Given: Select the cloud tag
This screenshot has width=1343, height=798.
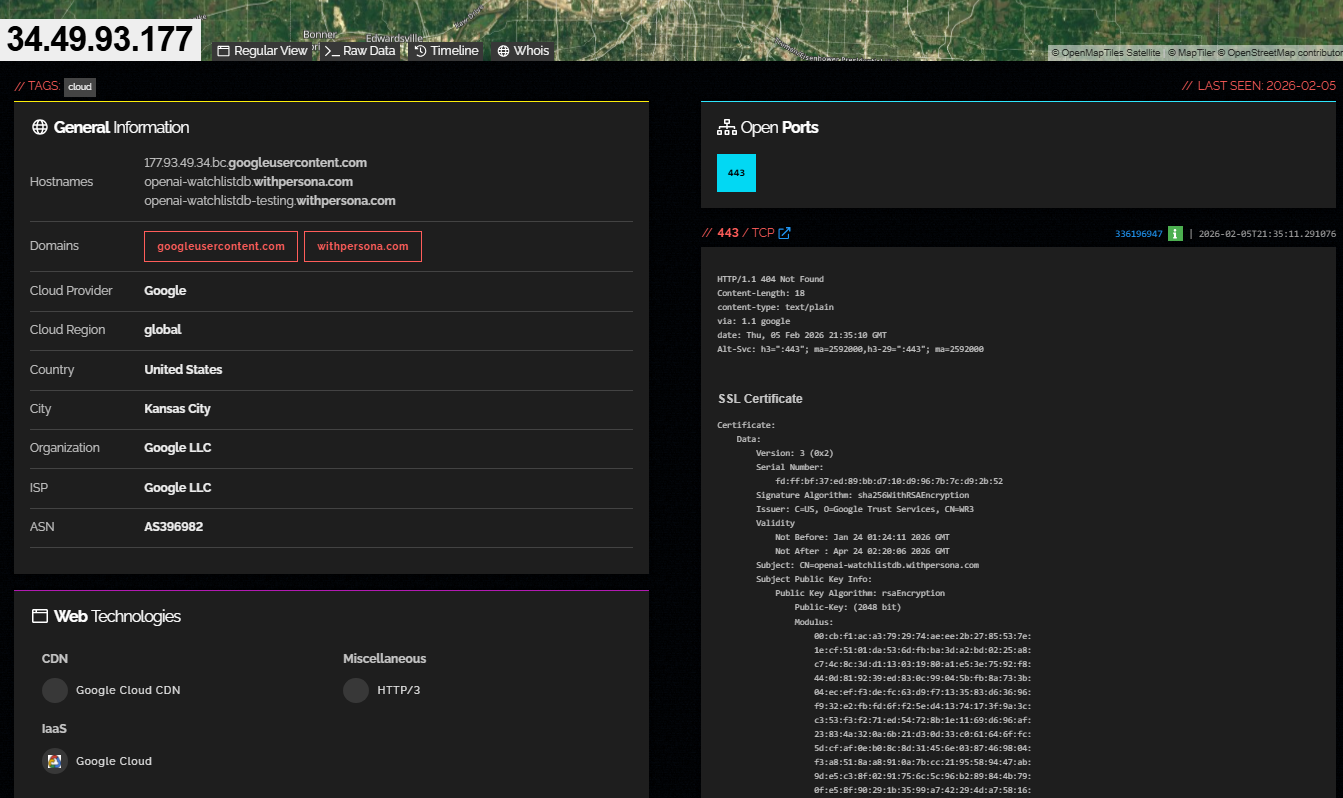Looking at the screenshot, I should 79,87.
